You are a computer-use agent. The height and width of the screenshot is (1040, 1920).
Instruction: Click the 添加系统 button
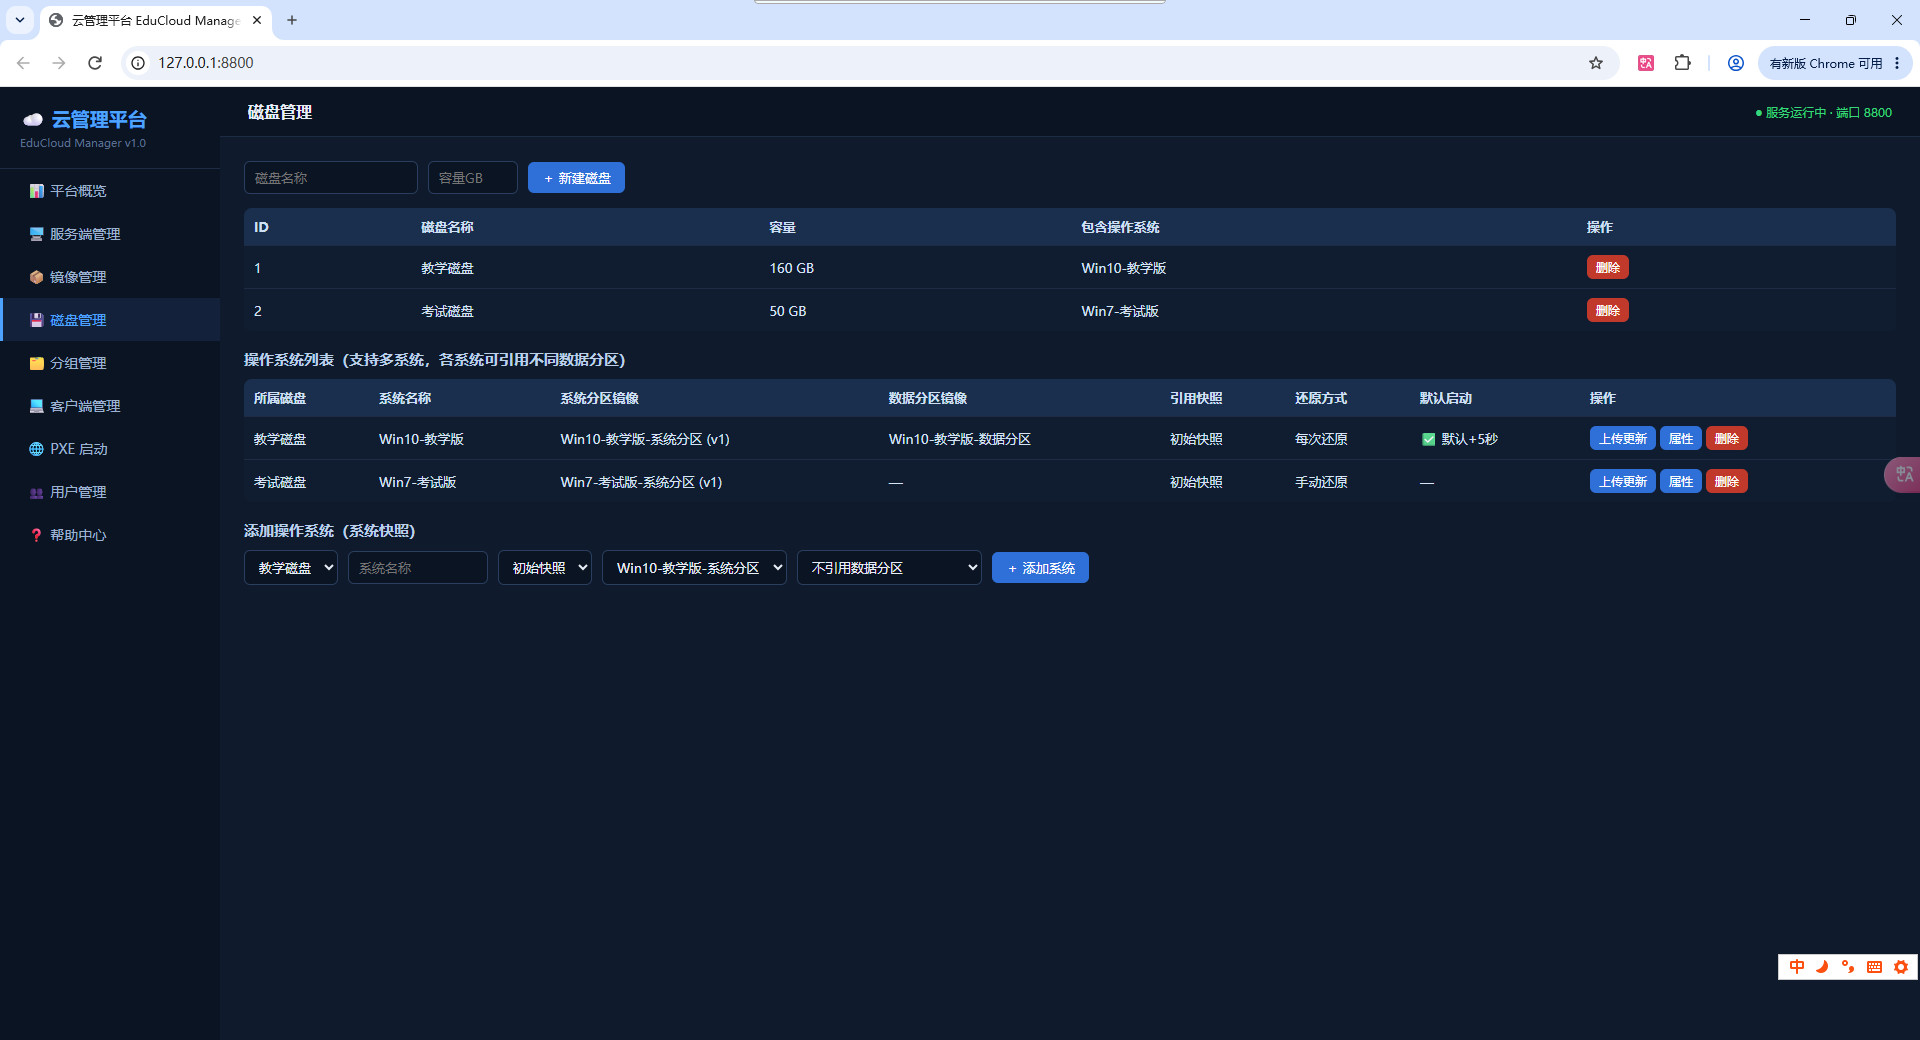tap(1040, 568)
